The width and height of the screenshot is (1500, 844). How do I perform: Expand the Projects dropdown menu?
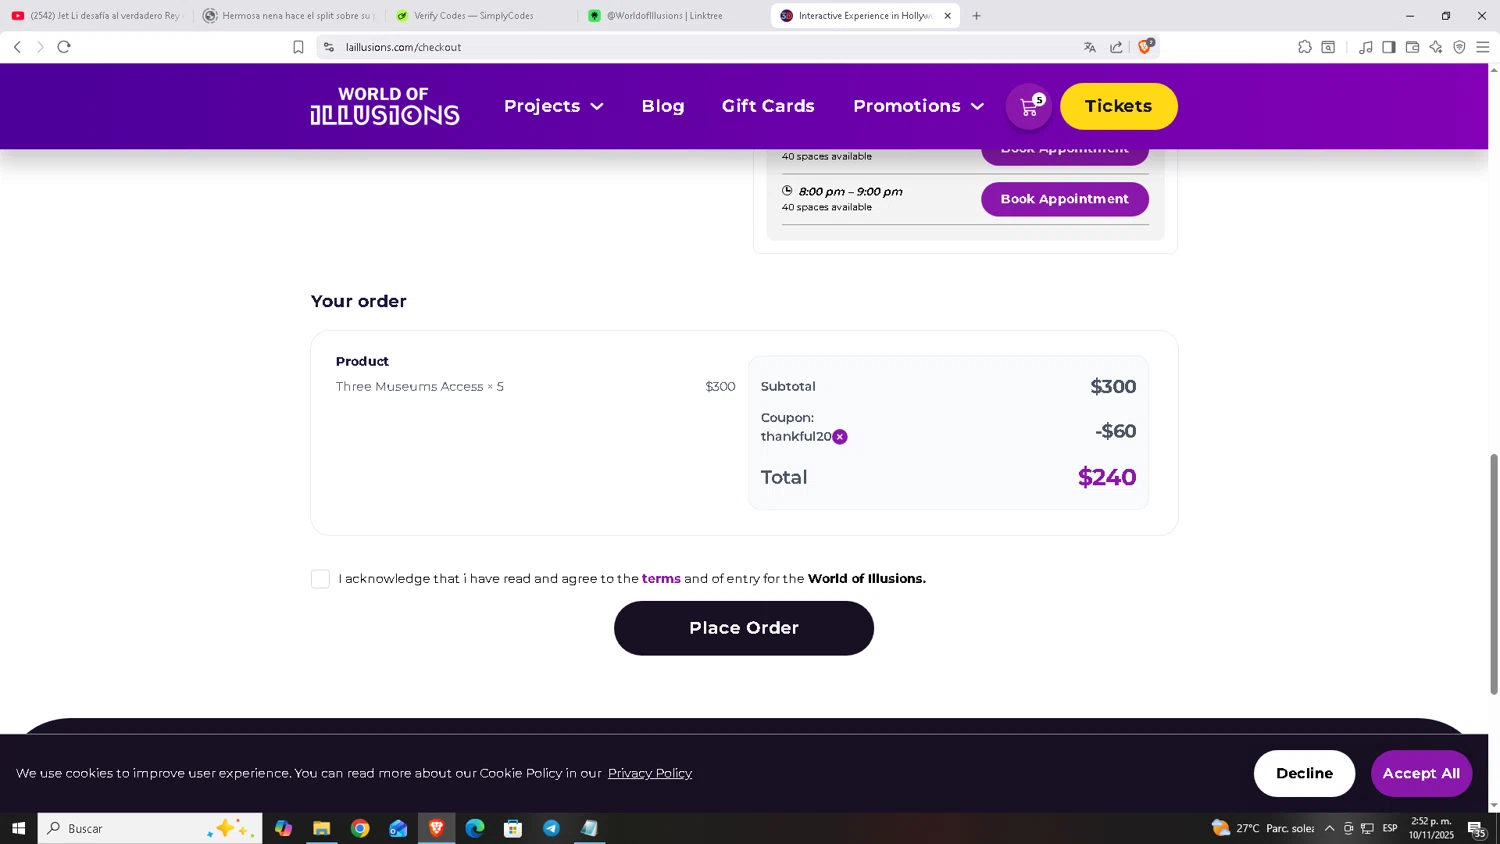pos(553,106)
